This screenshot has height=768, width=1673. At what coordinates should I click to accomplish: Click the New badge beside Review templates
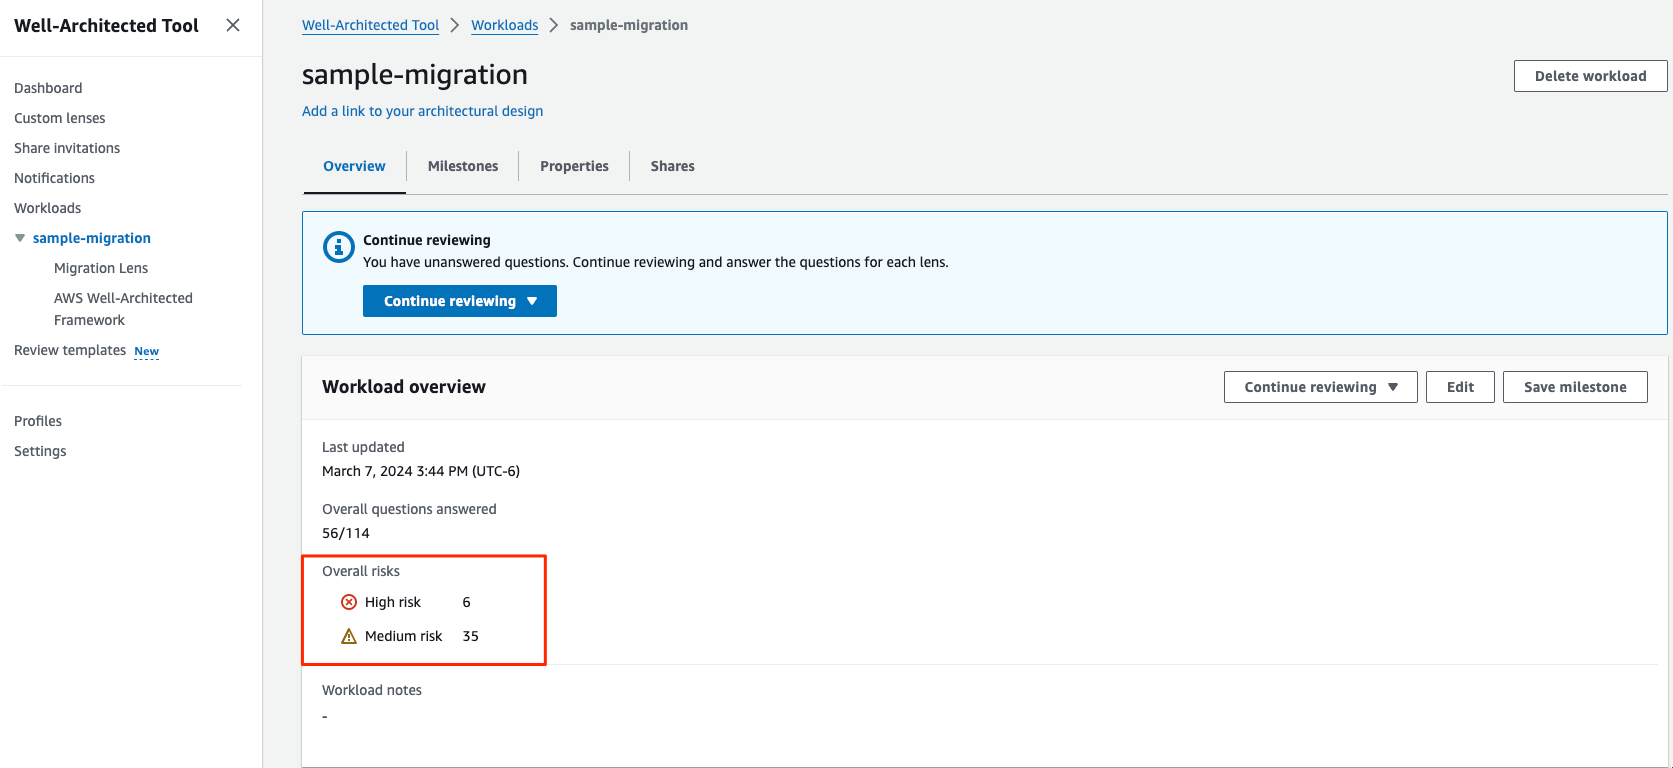[147, 351]
